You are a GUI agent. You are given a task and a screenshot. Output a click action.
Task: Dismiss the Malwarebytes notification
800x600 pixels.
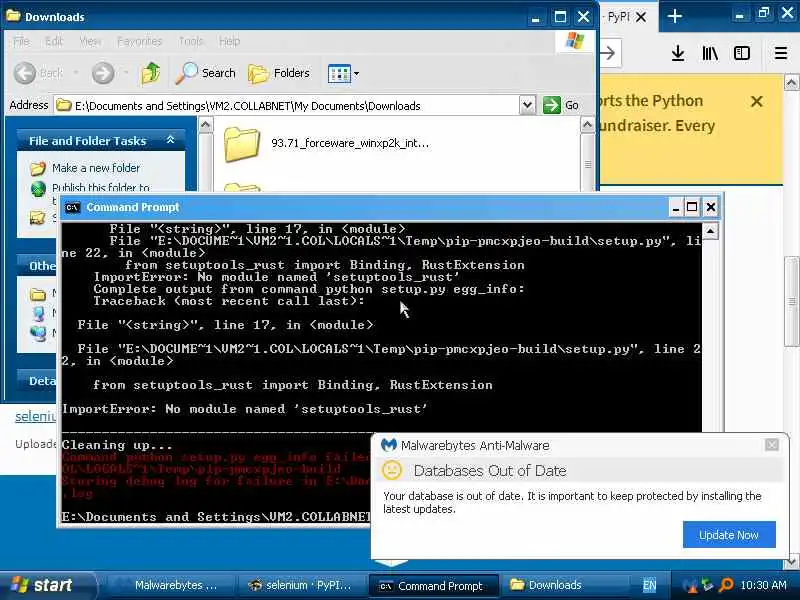[771, 445]
